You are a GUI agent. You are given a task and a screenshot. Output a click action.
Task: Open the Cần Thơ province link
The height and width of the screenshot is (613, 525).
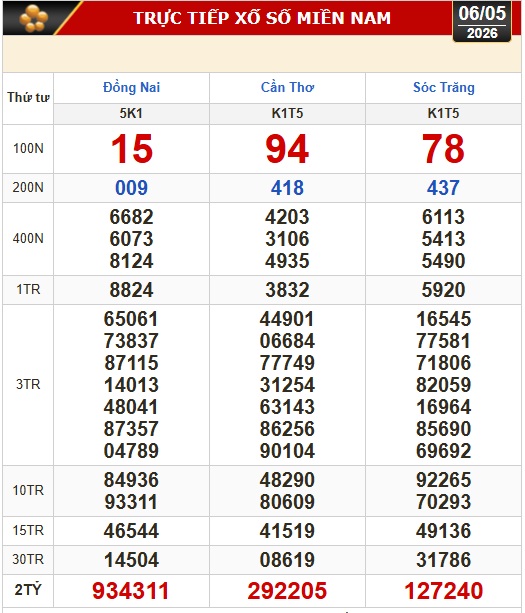[287, 87]
